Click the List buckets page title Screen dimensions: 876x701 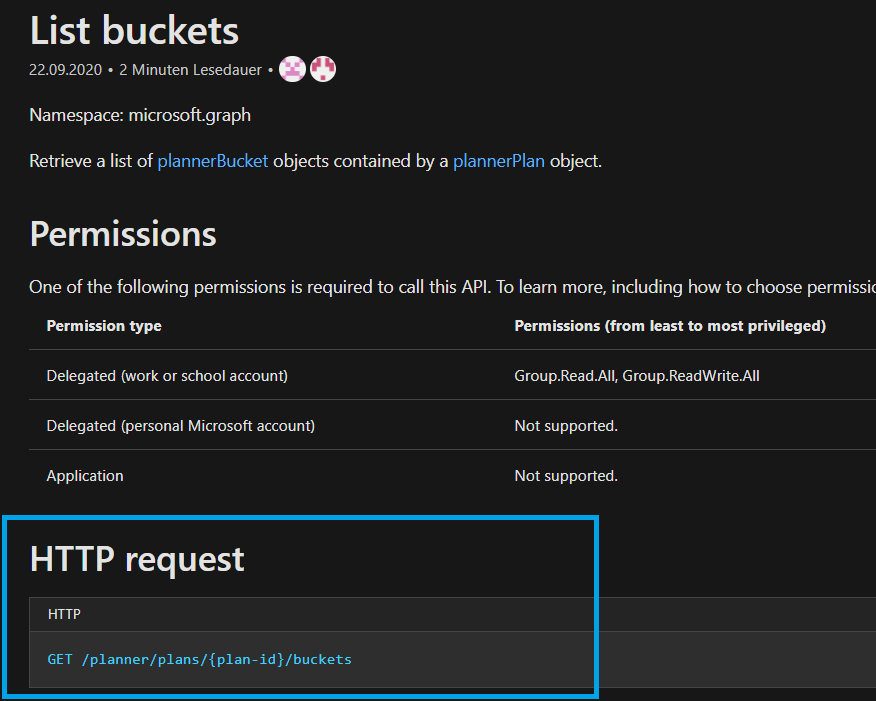point(134,31)
